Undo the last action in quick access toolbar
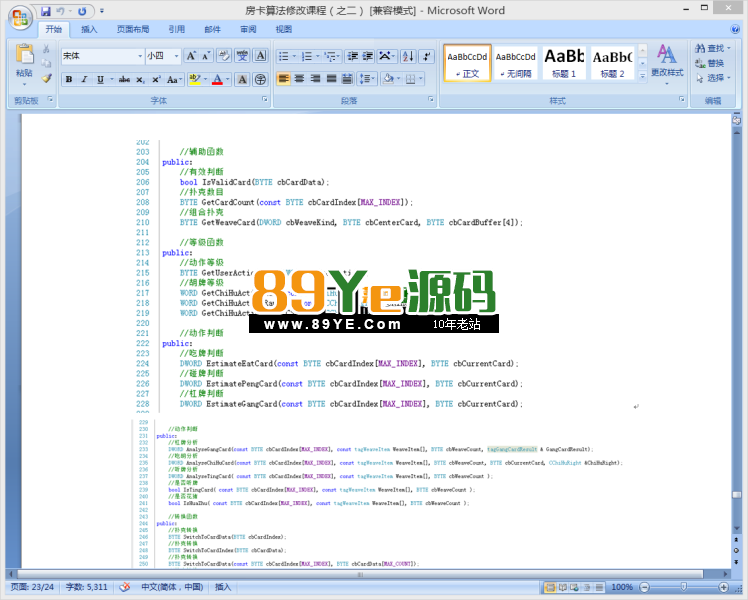Screen dimensions: 748x600 tap(61, 11)
